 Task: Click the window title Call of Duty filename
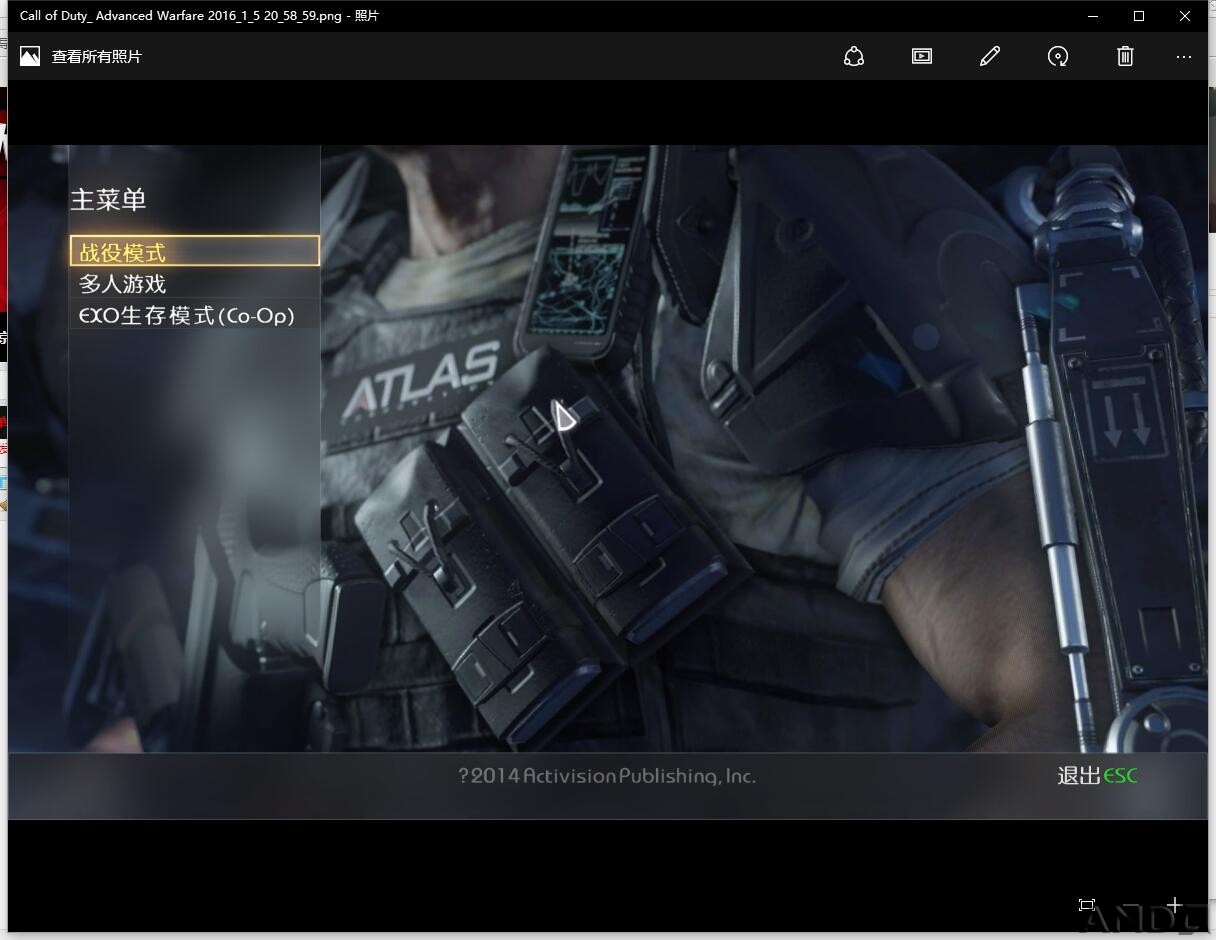199,16
